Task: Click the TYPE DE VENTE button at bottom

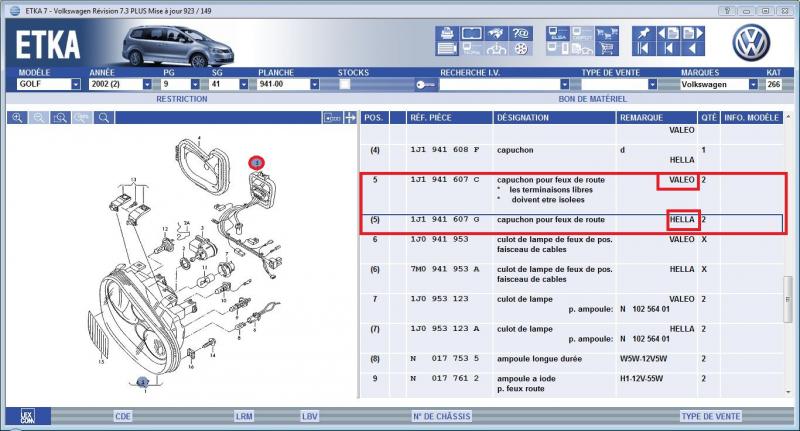Action: pos(711,416)
